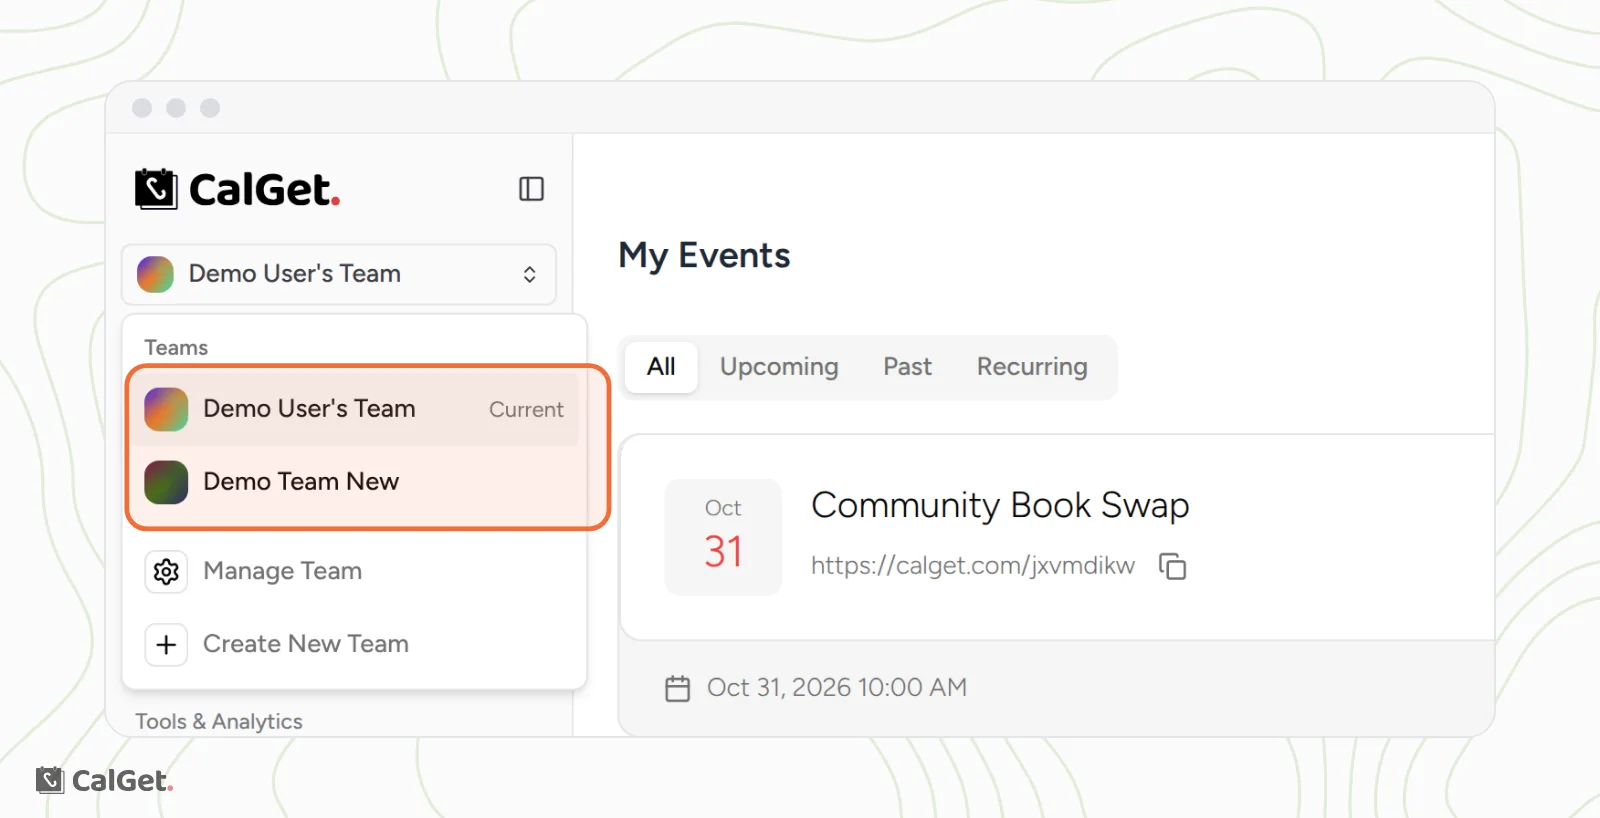The image size is (1600, 818).
Task: Open the calget.com/jxvmdikw event link
Action: [973, 566]
